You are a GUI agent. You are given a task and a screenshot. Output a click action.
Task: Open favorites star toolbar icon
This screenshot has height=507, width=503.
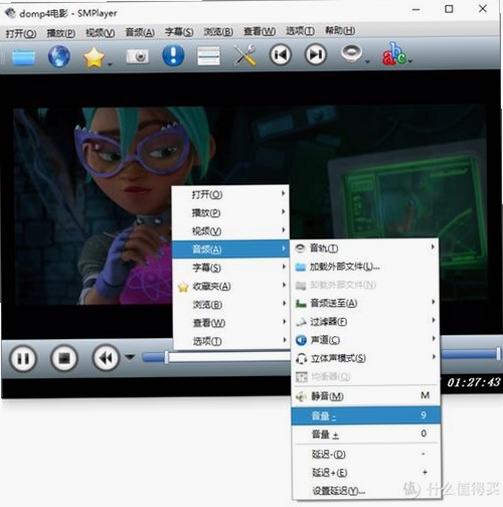pos(94,57)
